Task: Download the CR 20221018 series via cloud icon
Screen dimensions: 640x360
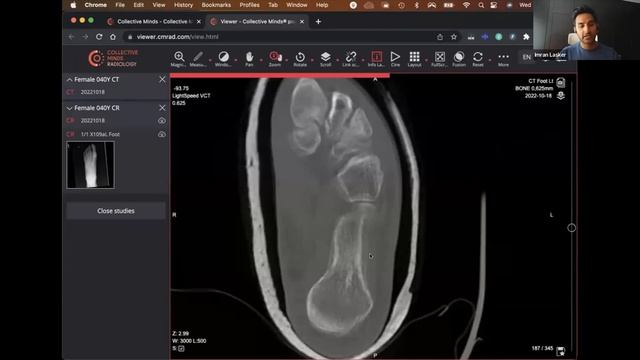Action: (162, 120)
